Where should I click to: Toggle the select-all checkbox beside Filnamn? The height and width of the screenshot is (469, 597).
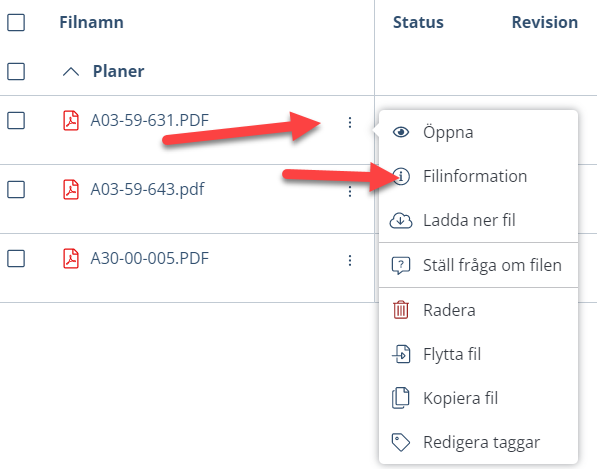(16, 22)
